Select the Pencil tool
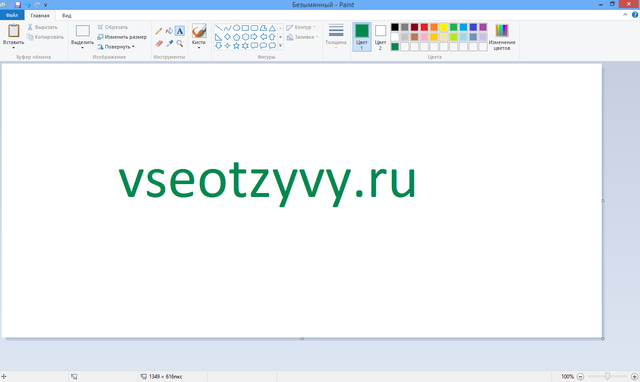 pyautogui.click(x=159, y=31)
